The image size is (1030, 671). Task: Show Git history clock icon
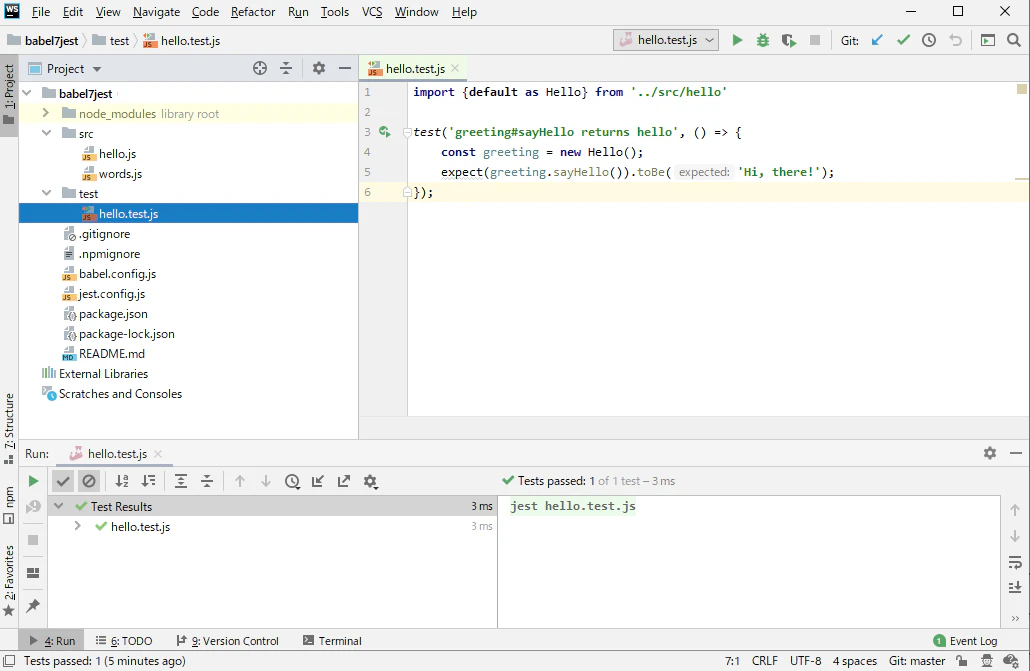click(x=929, y=41)
